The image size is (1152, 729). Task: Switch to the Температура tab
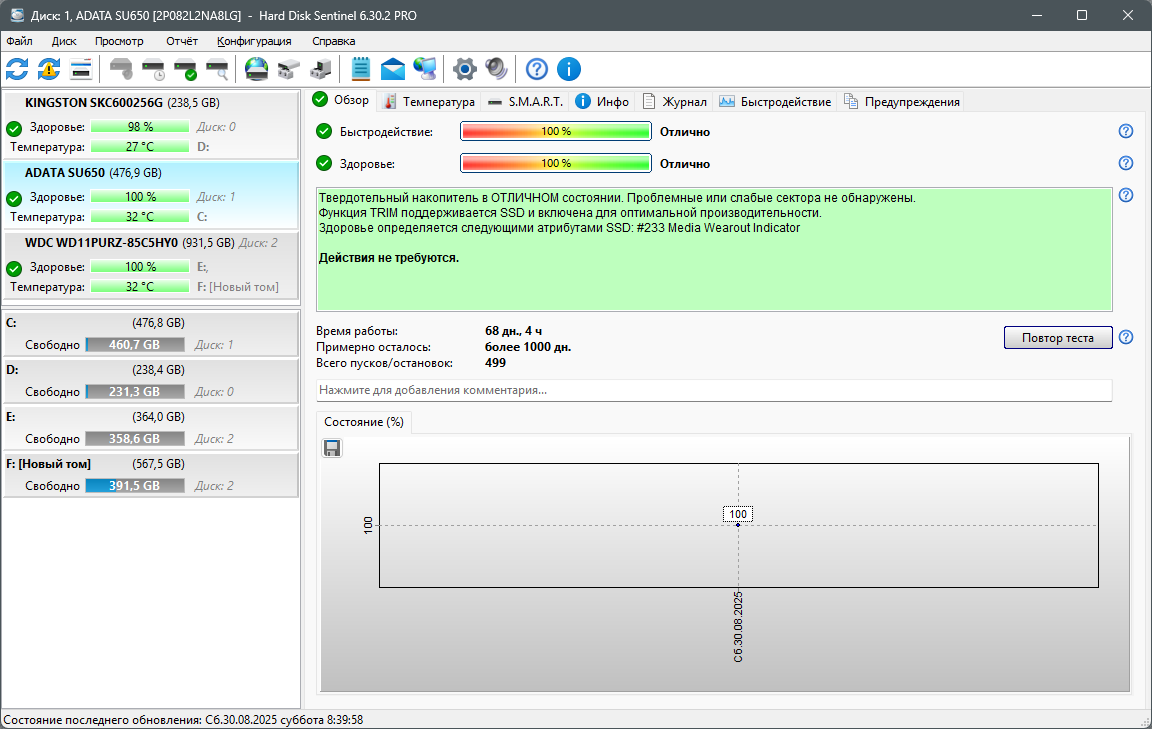(430, 101)
